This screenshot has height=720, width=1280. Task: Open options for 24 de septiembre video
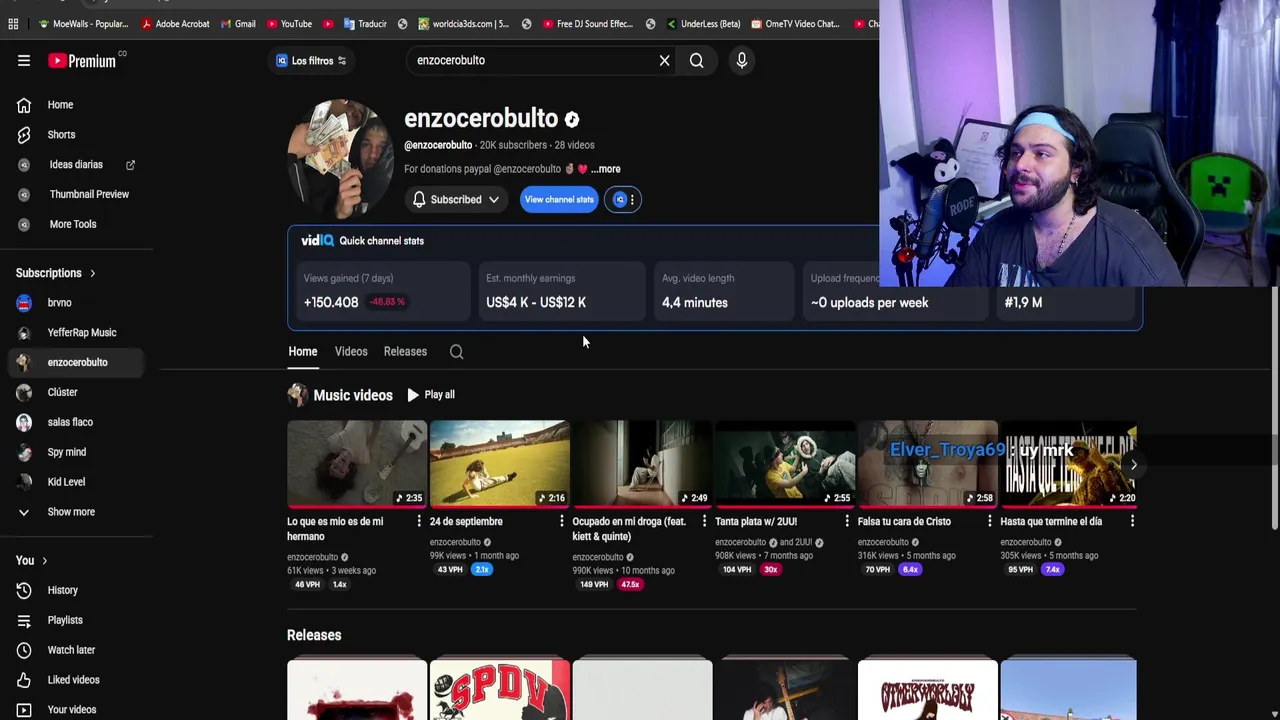561,521
